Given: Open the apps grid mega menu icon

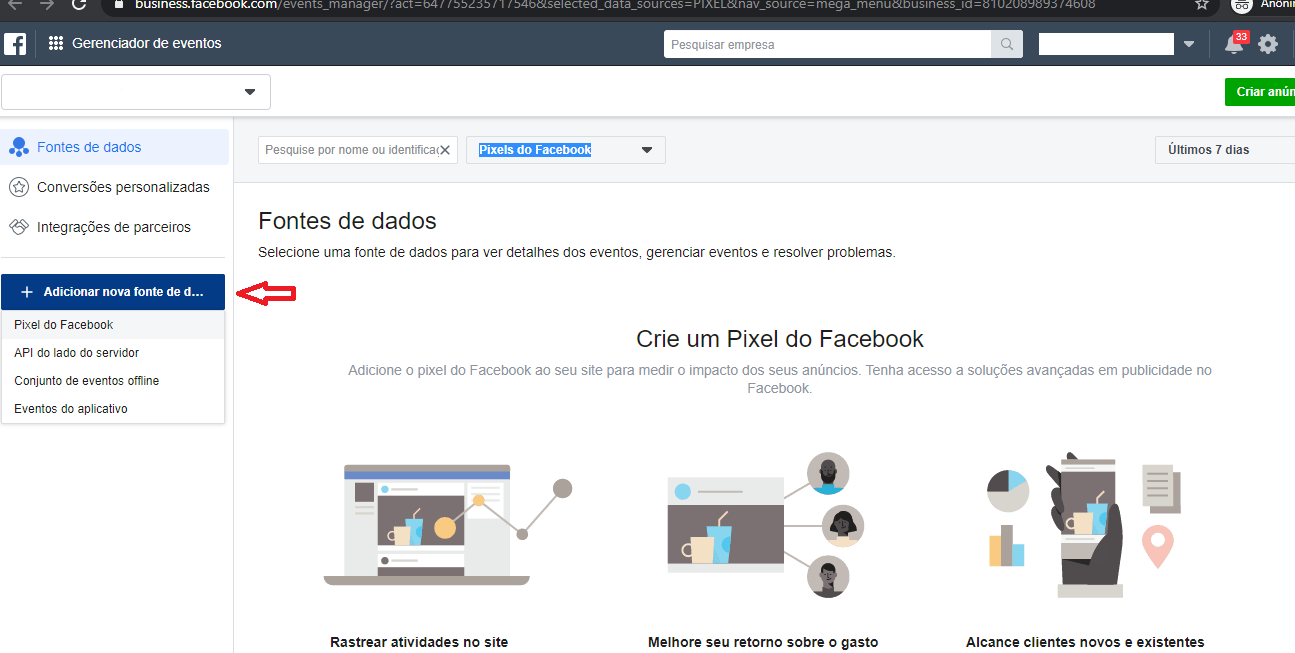Looking at the screenshot, I should 56,44.
